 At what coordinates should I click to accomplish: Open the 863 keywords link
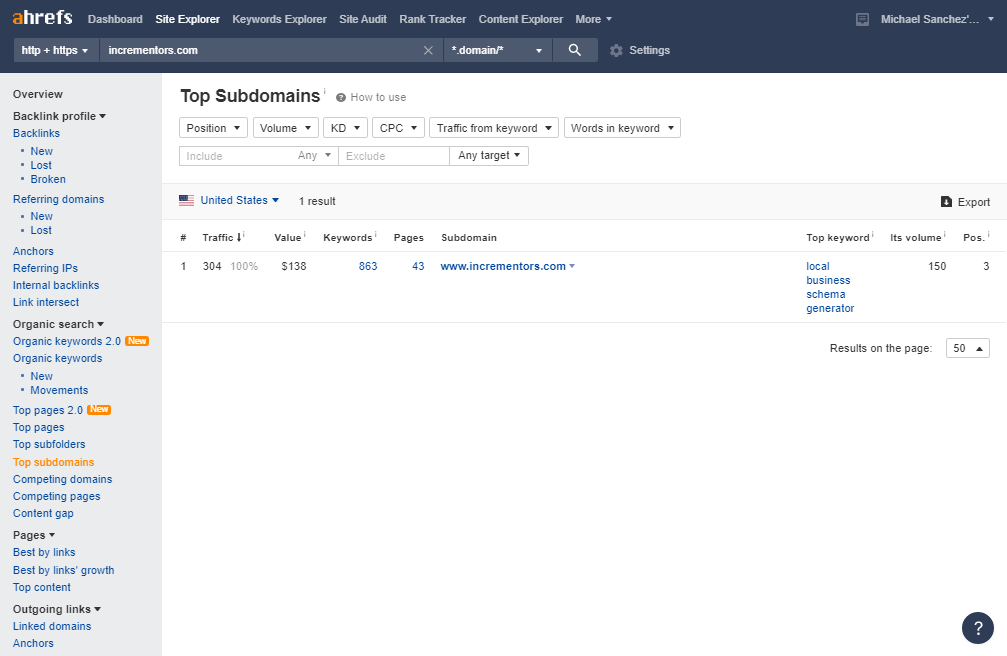tap(368, 266)
